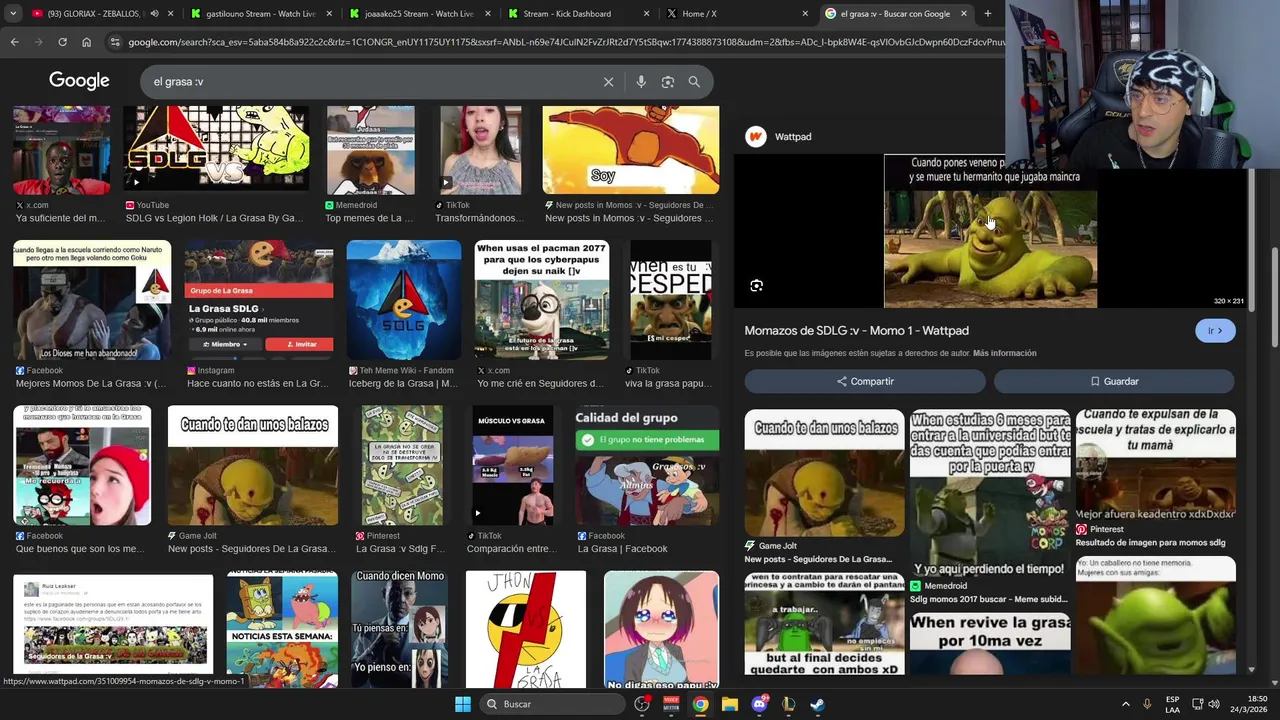Open Músculo vs Grasa TikTok thumbnail

click(512, 465)
